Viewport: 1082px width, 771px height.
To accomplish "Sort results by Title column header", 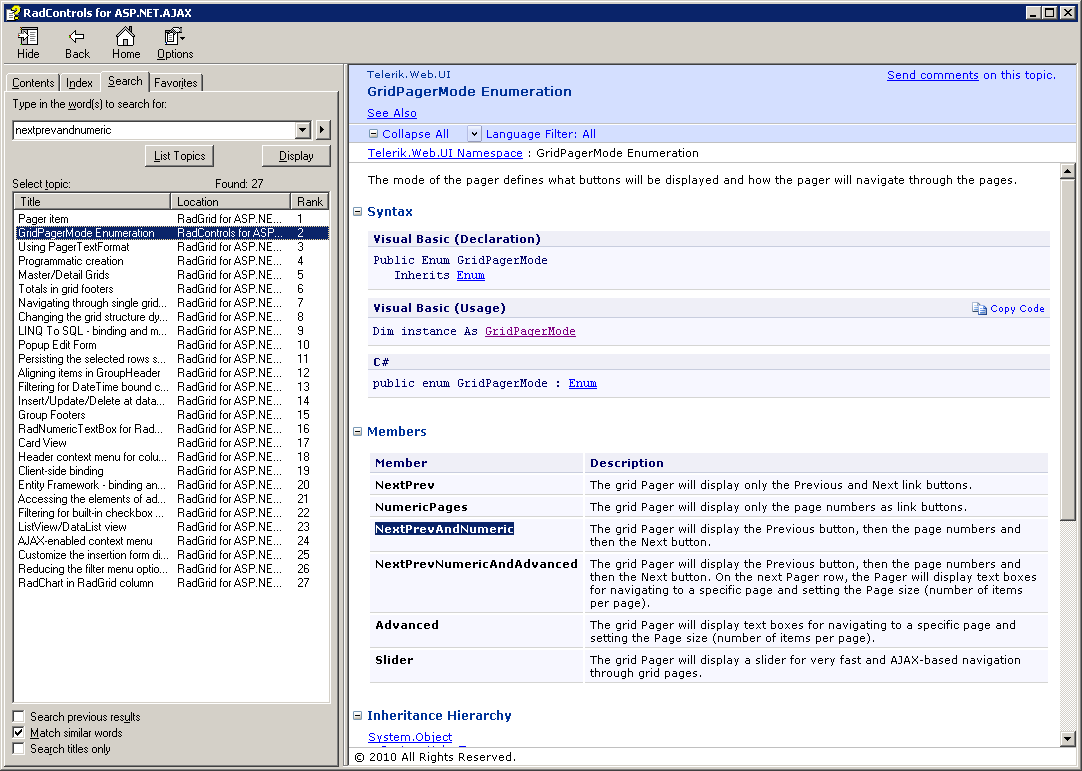I will (x=92, y=202).
